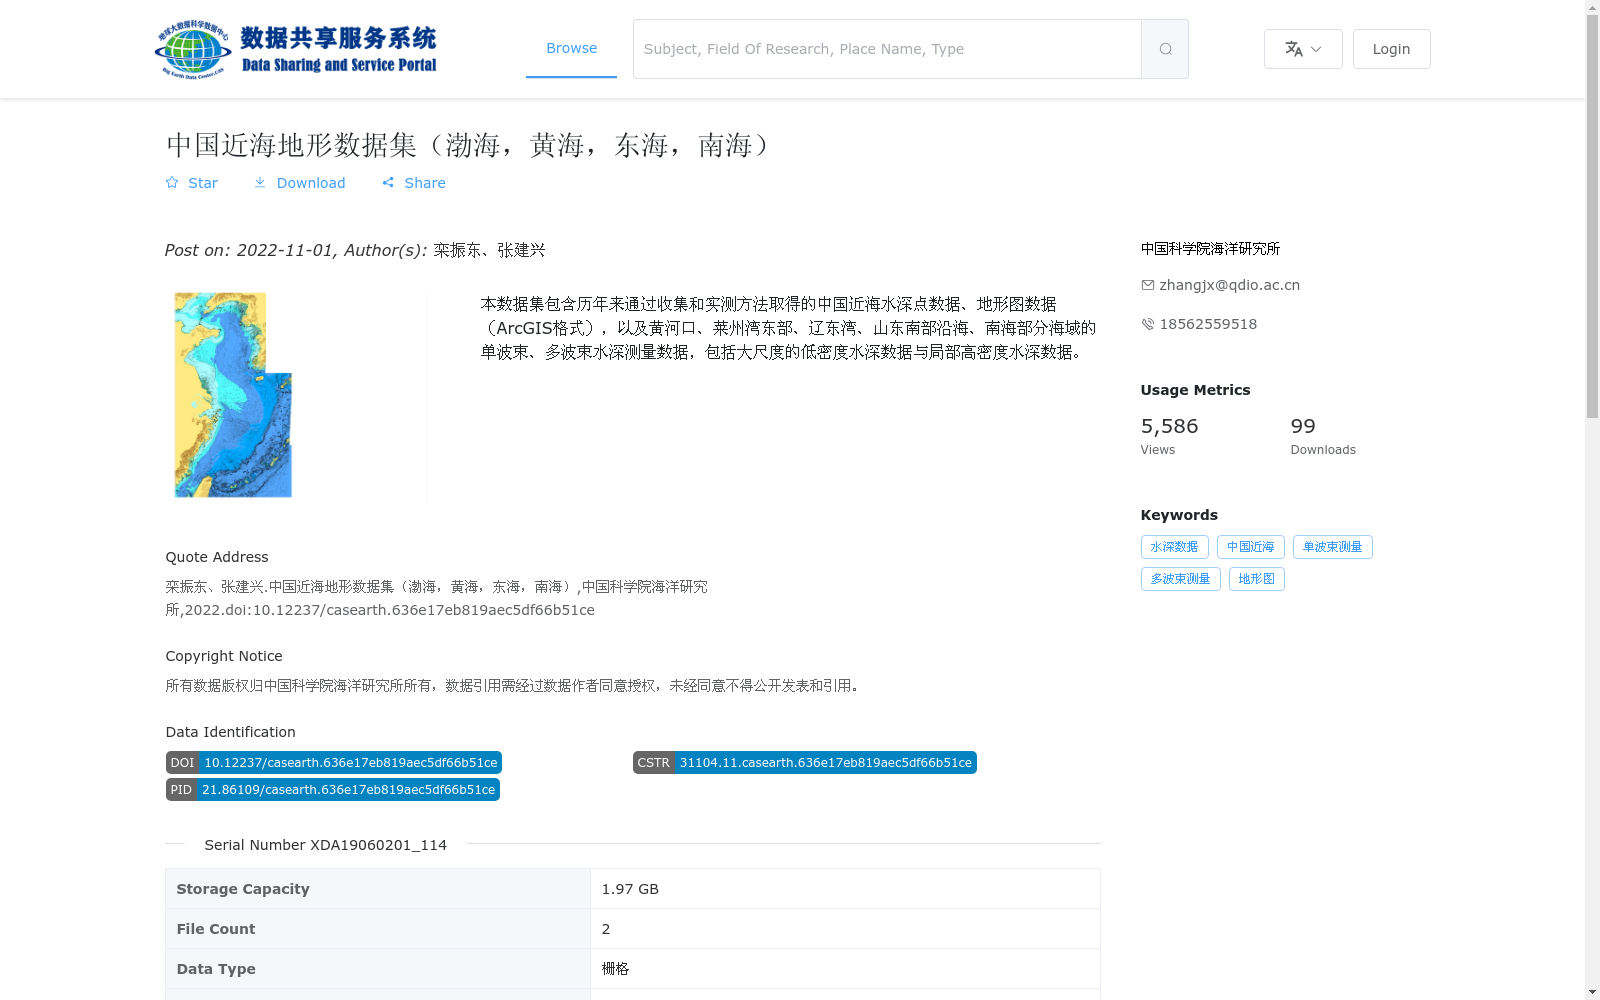
Task: Click the Share icon for this dataset
Action: 389,182
